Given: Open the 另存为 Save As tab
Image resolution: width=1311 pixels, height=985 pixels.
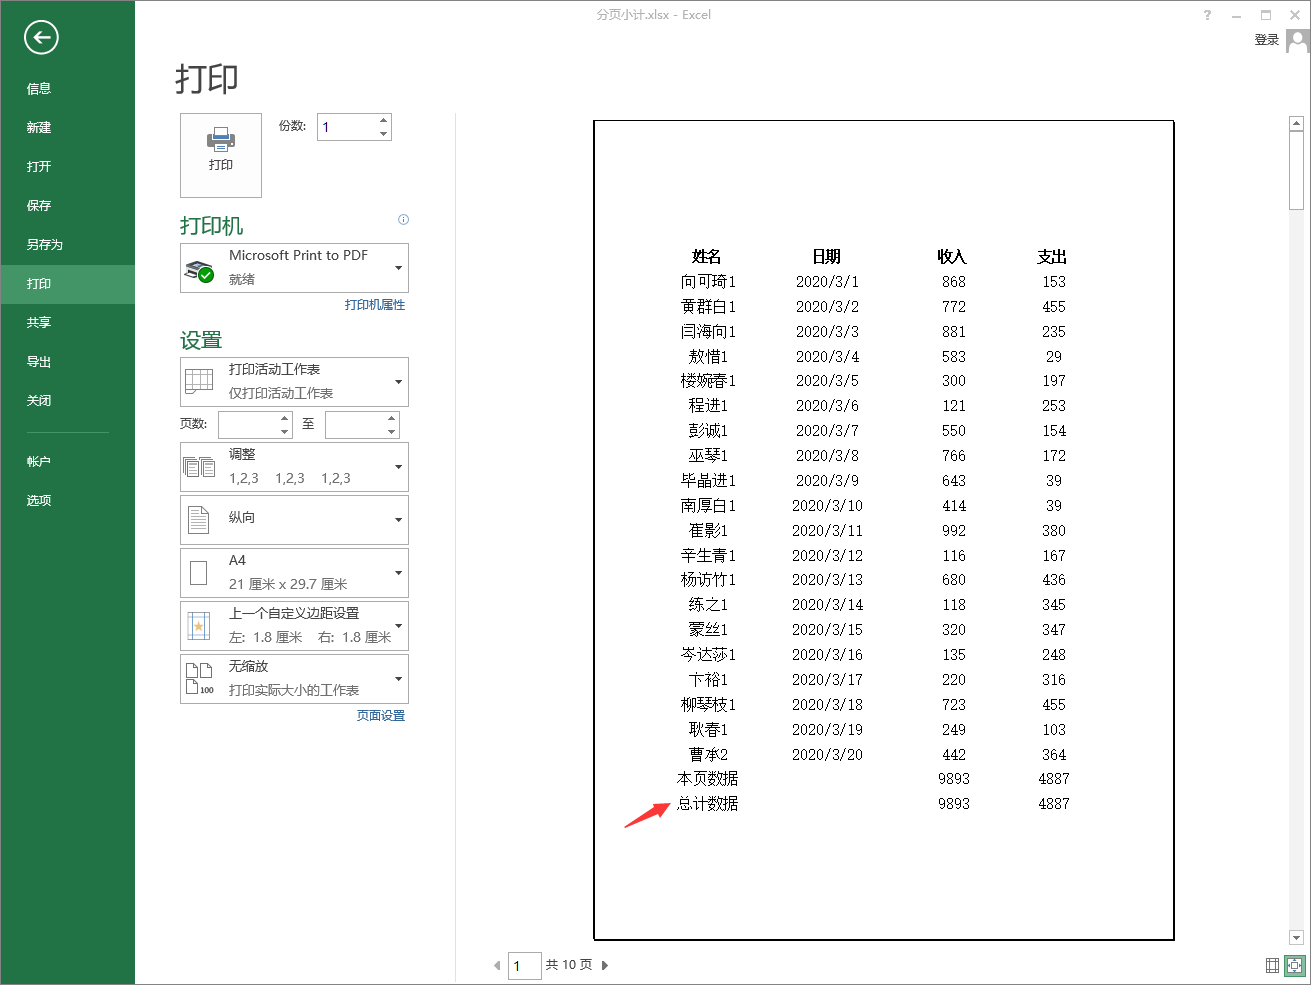Looking at the screenshot, I should [x=67, y=245].
